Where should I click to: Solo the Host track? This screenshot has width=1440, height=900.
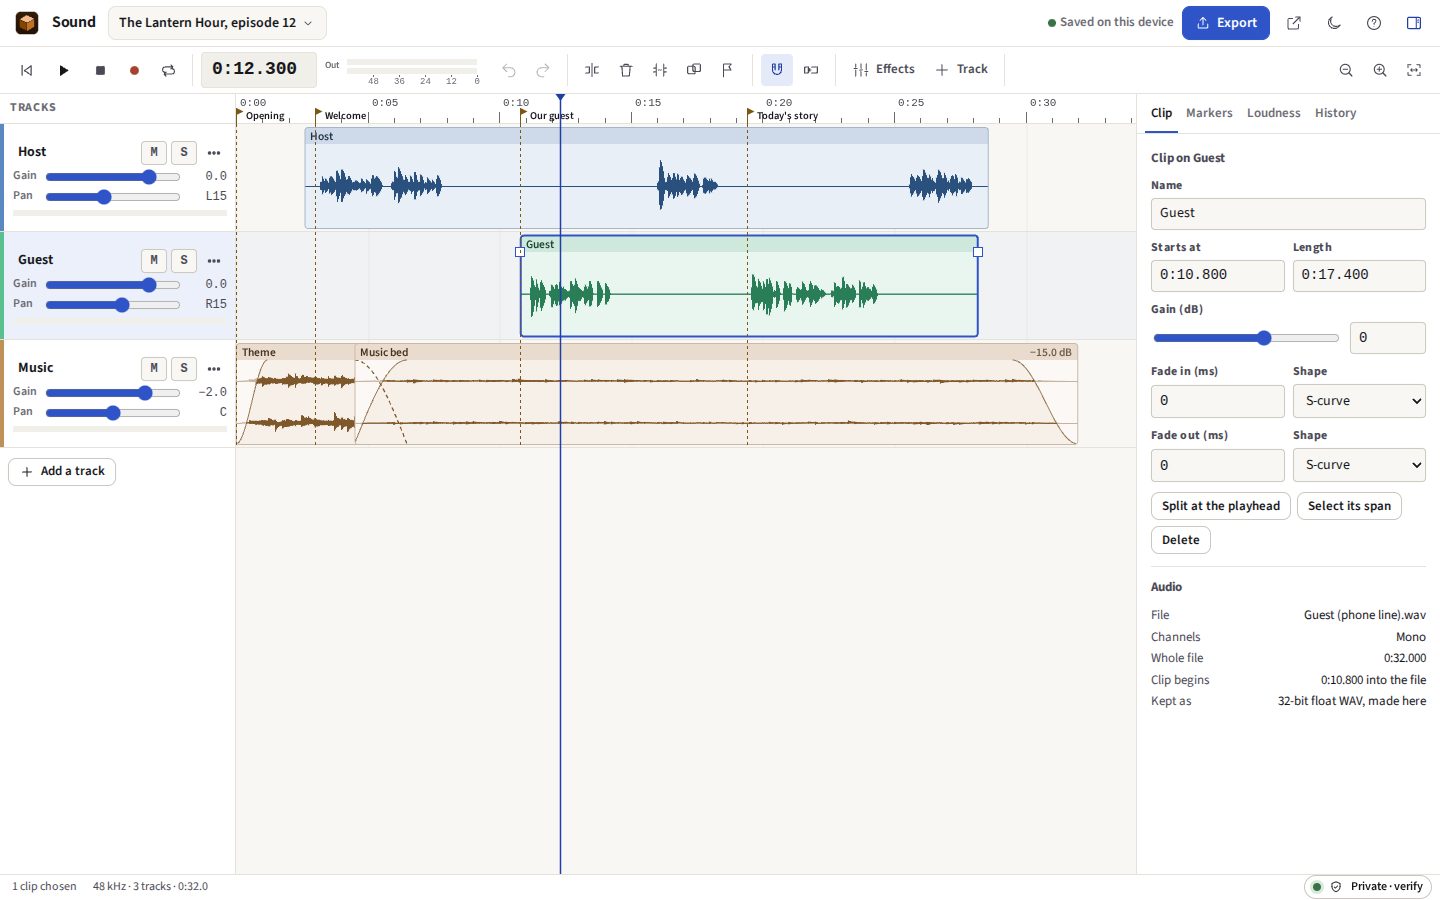(x=184, y=152)
